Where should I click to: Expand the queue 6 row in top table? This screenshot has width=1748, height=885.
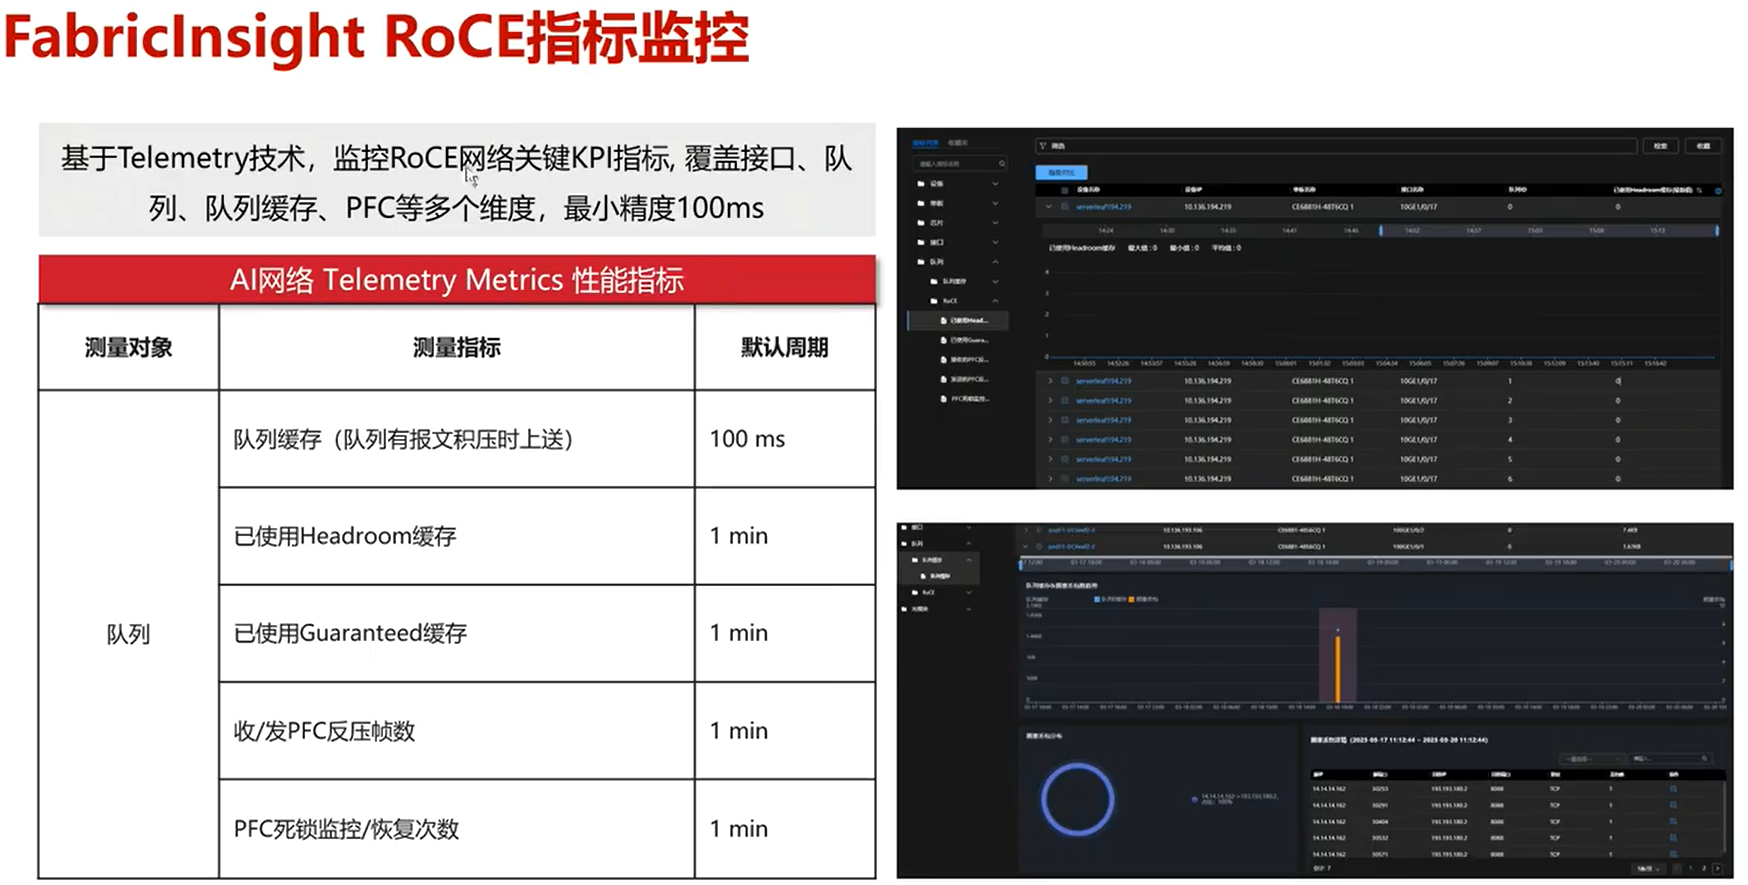tap(1050, 478)
